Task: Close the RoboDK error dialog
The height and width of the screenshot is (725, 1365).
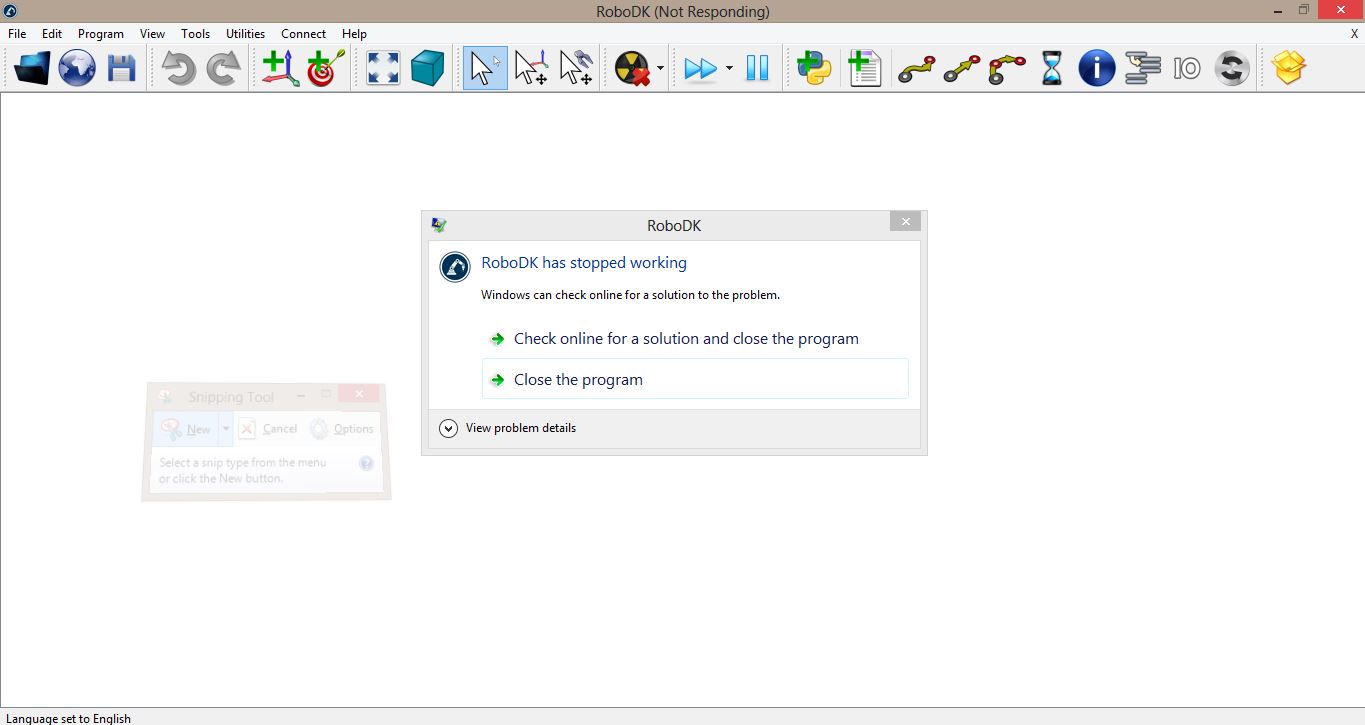Action: [905, 222]
